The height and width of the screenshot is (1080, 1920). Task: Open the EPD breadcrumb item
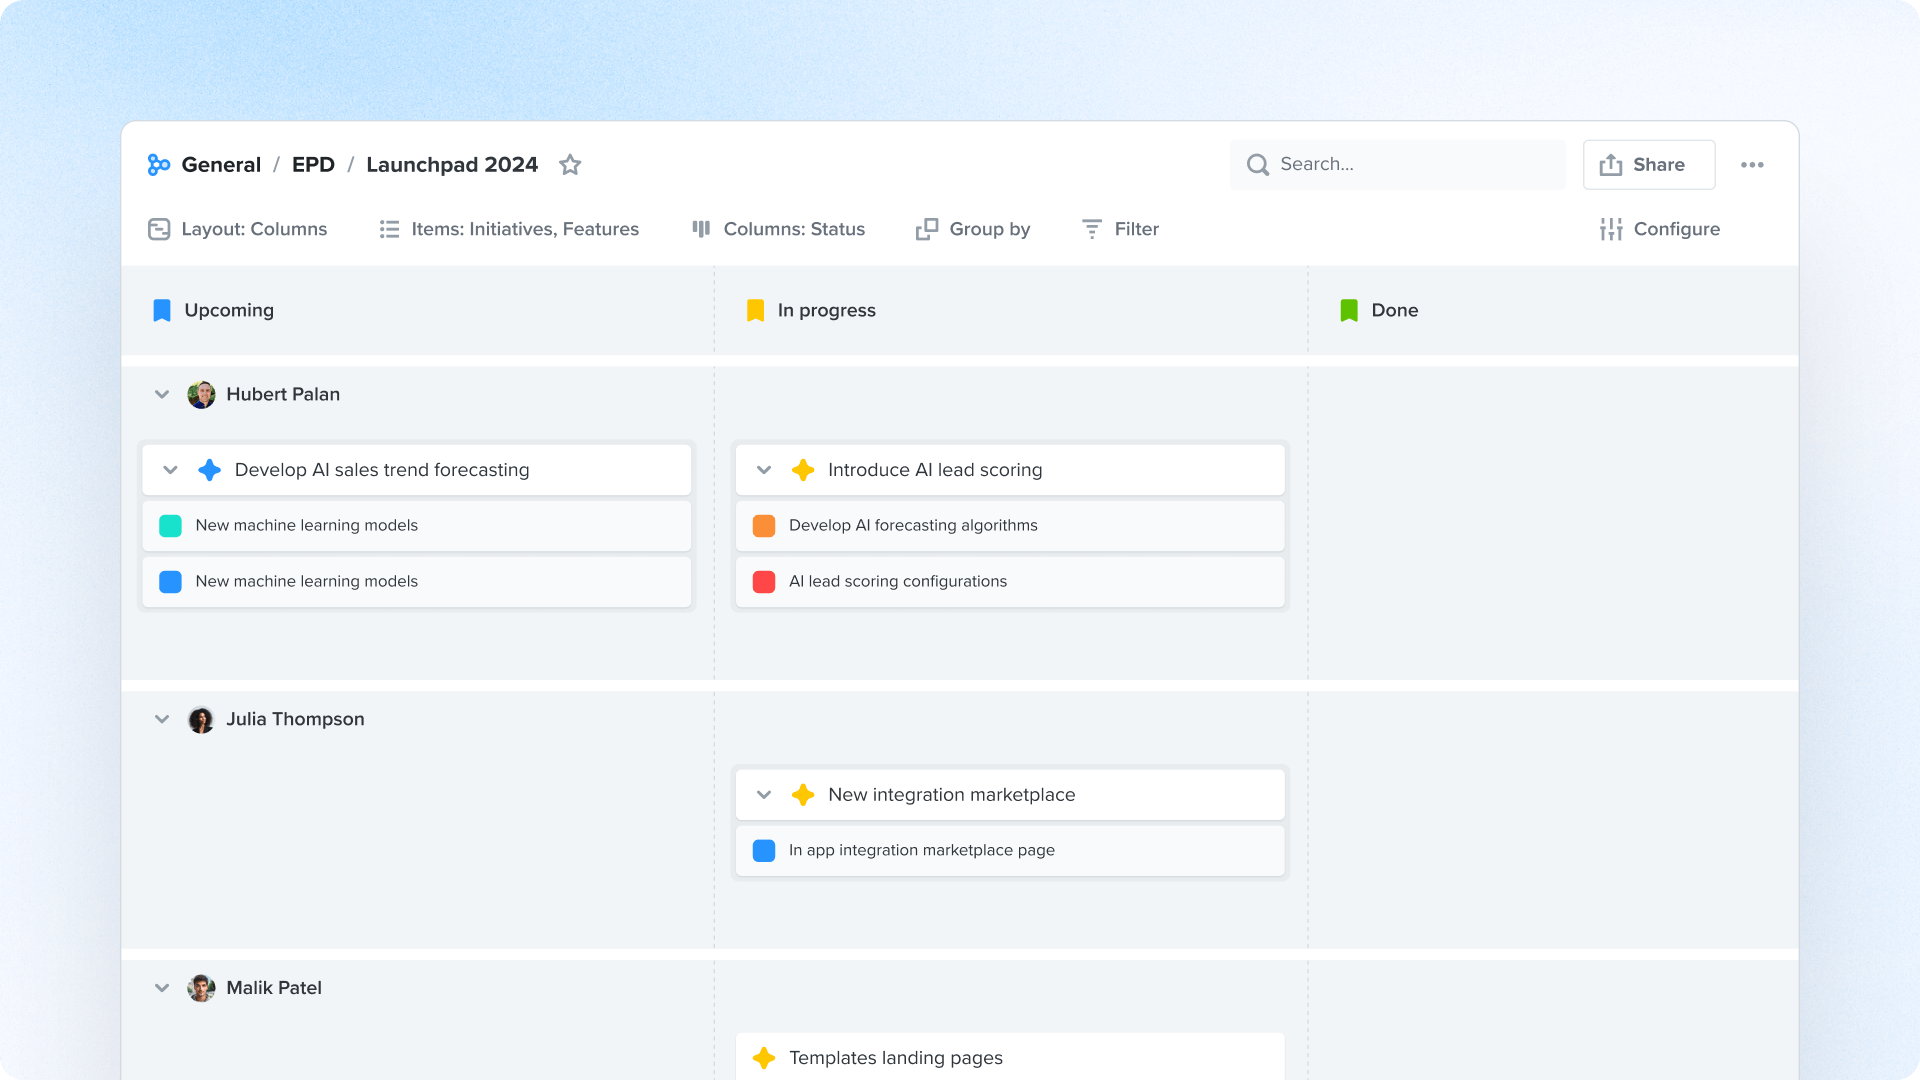coord(313,164)
